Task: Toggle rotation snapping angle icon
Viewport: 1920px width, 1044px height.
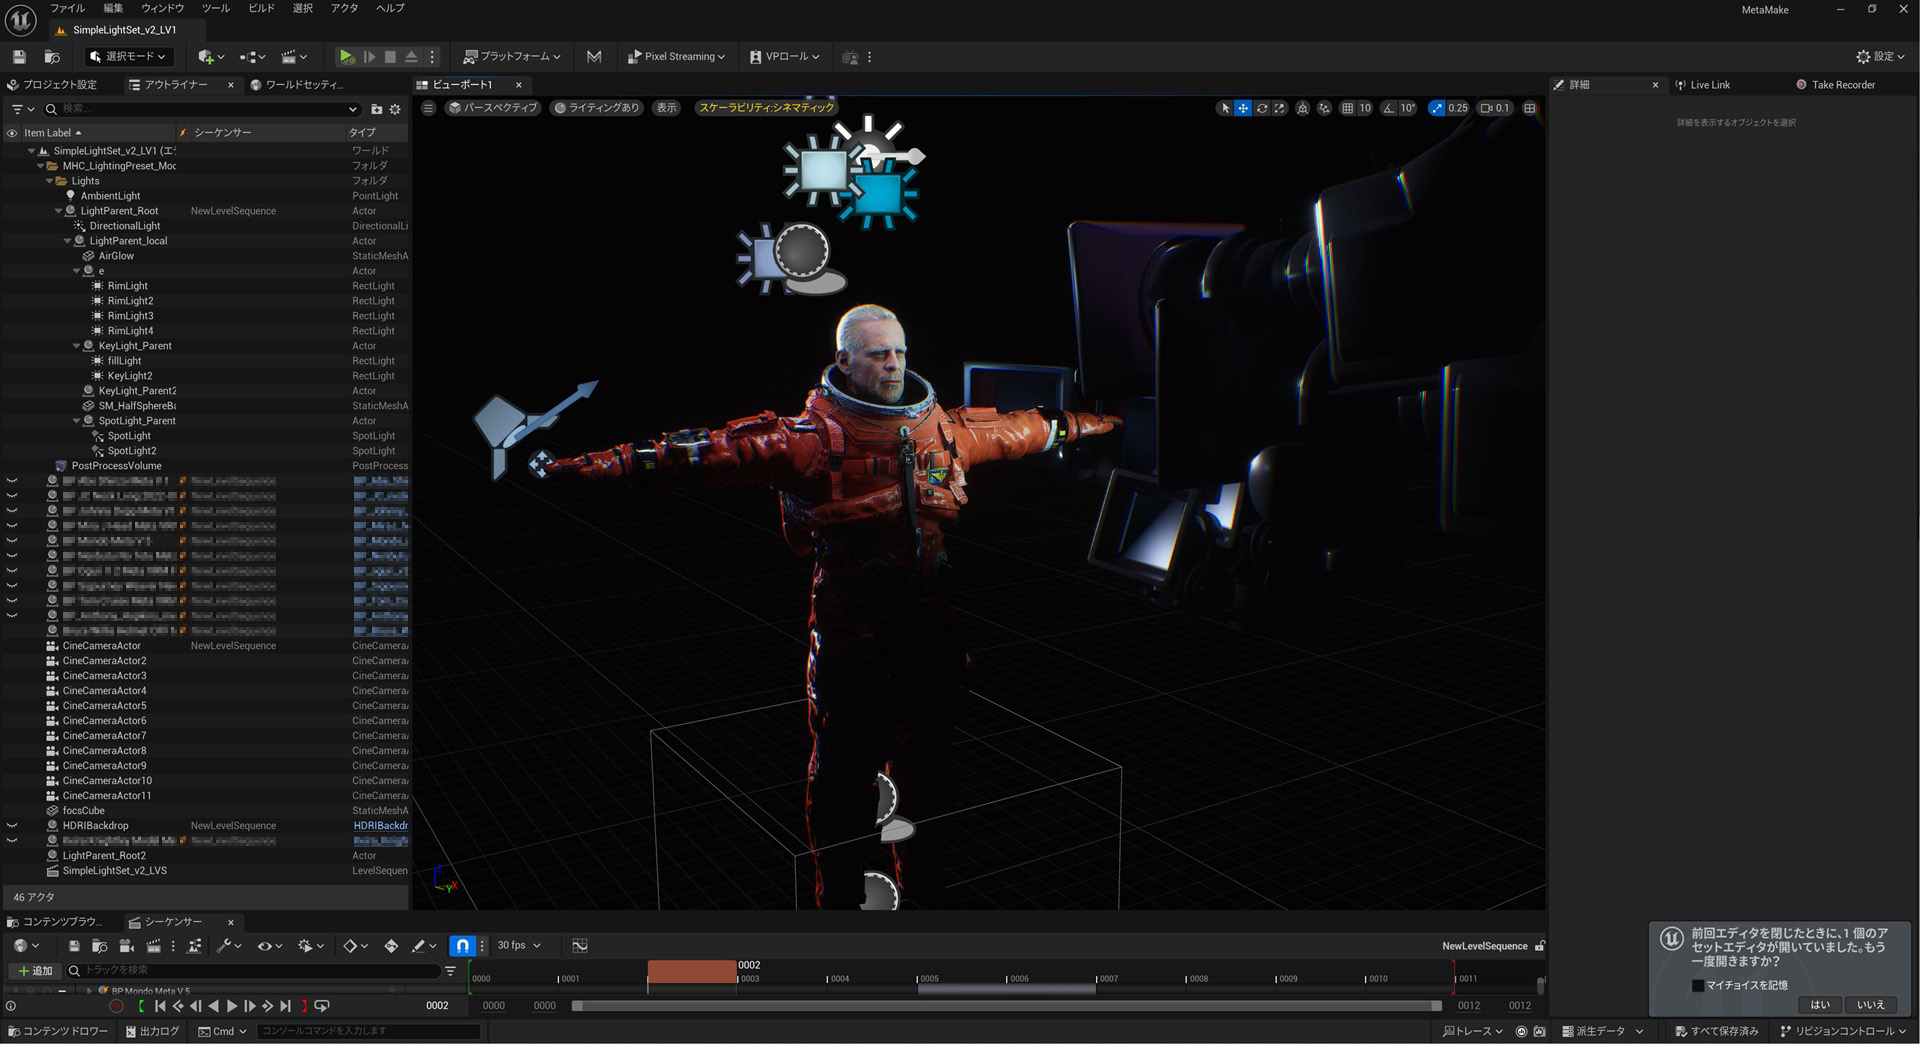Action: [1389, 108]
